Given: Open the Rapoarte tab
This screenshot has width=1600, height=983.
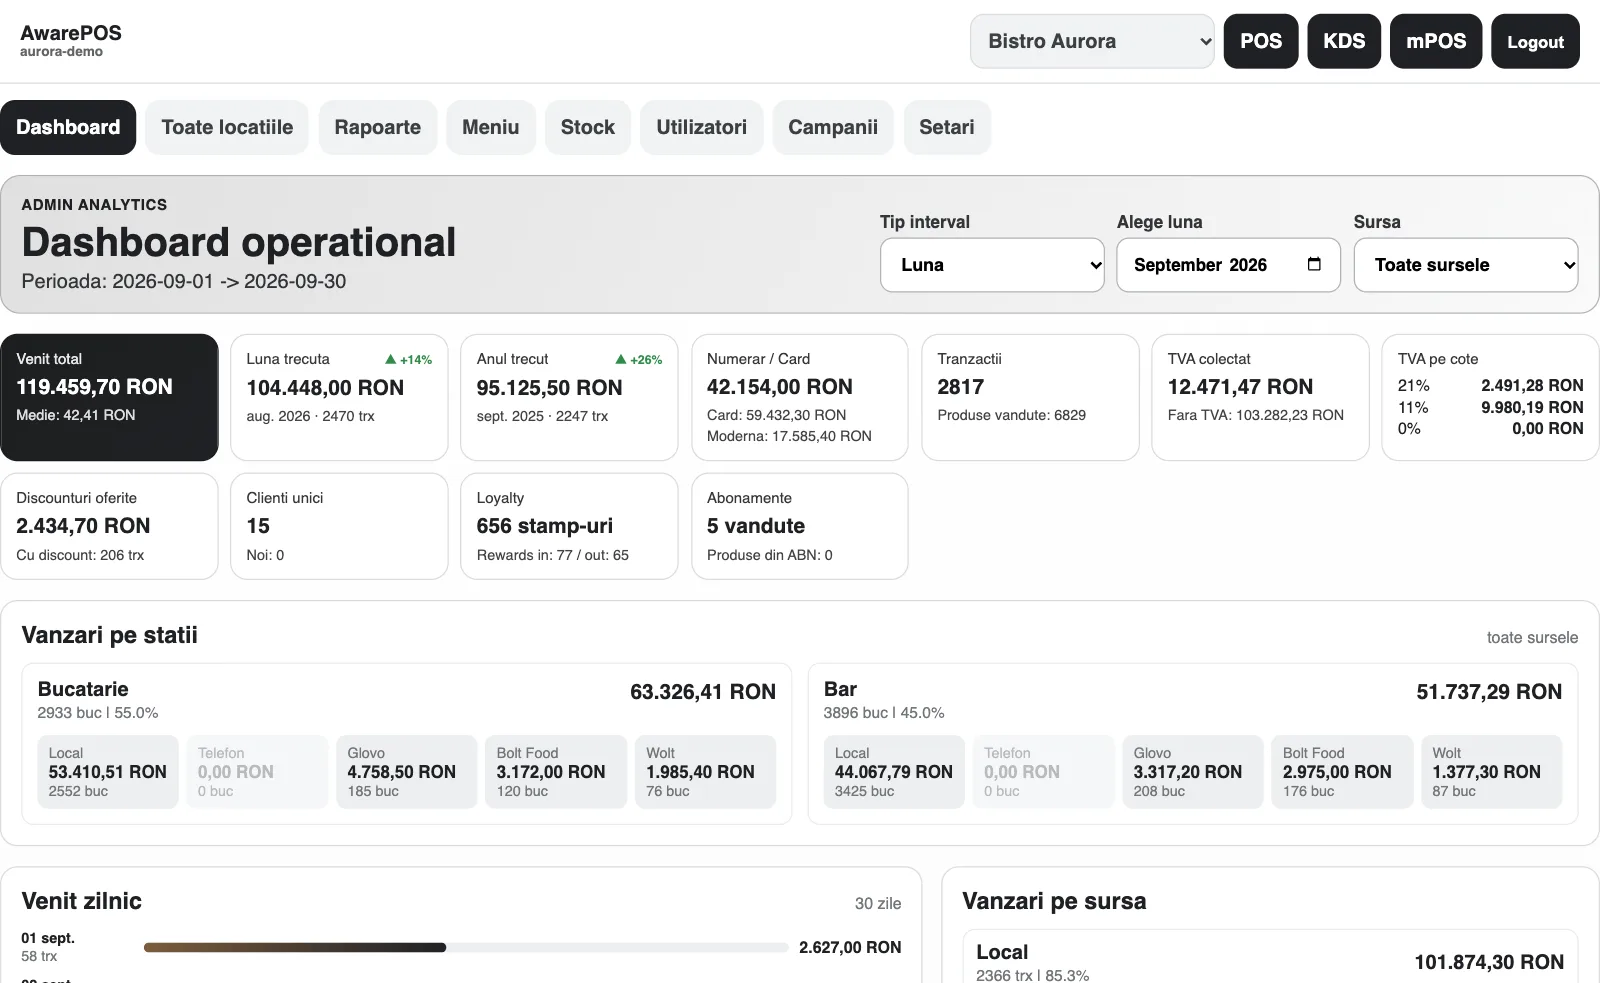Looking at the screenshot, I should point(377,127).
